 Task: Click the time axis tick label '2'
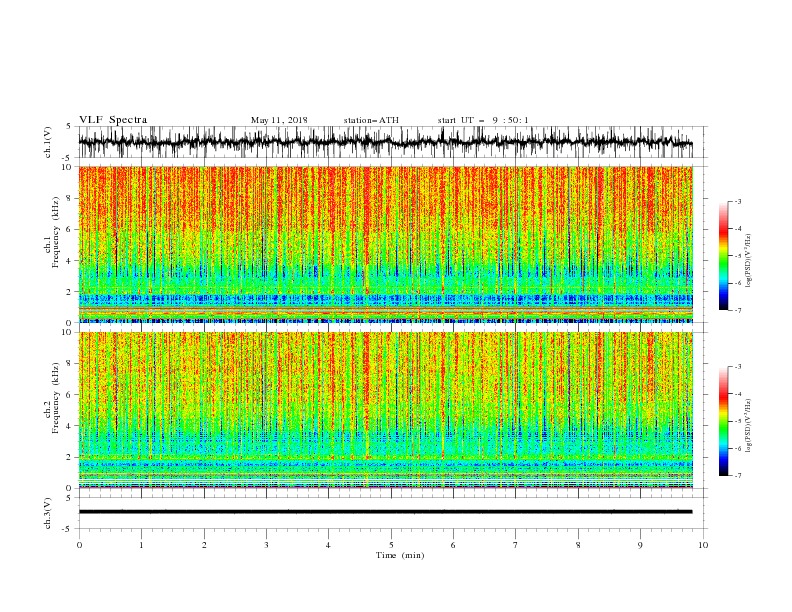point(204,545)
